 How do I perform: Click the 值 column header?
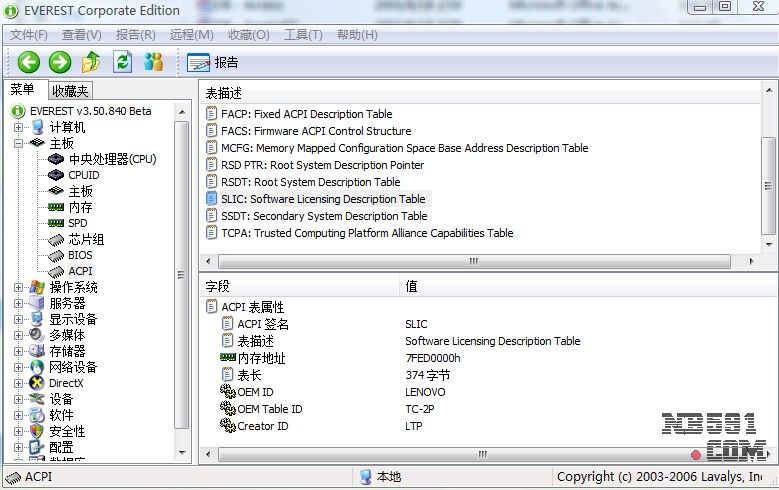(412, 286)
